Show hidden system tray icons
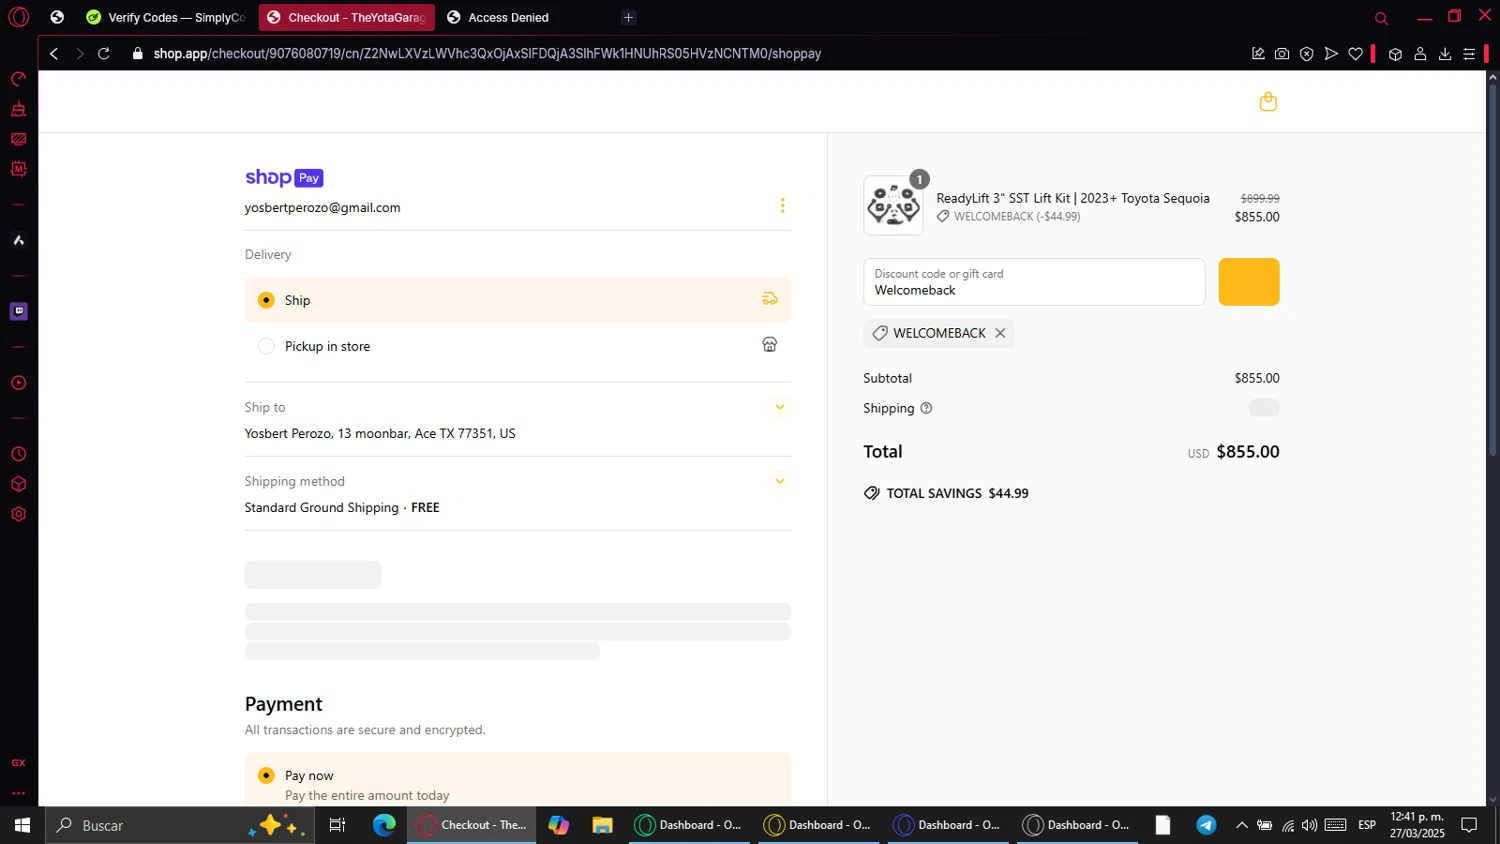The height and width of the screenshot is (844, 1500). [x=1242, y=825]
